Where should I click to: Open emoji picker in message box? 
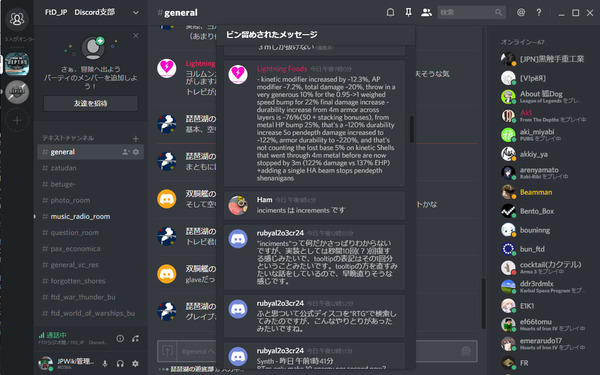[x=466, y=351]
